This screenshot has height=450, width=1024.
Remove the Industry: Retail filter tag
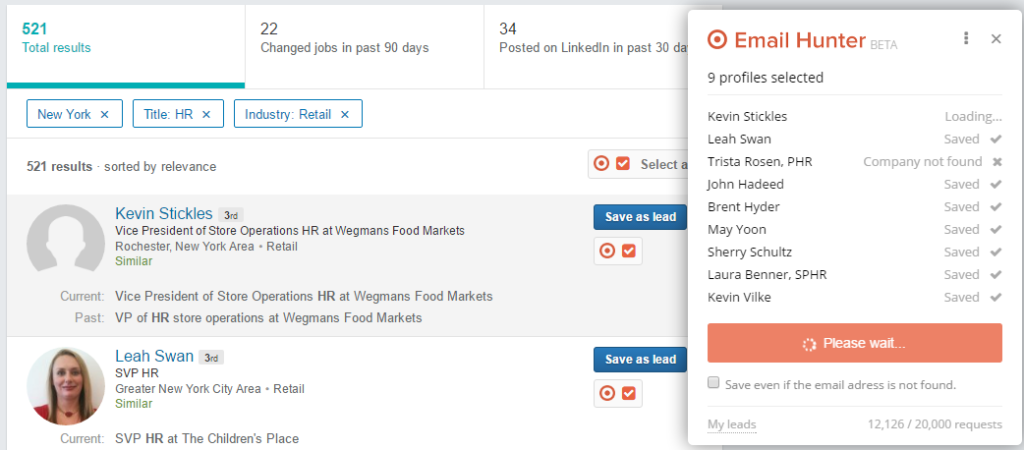click(345, 114)
